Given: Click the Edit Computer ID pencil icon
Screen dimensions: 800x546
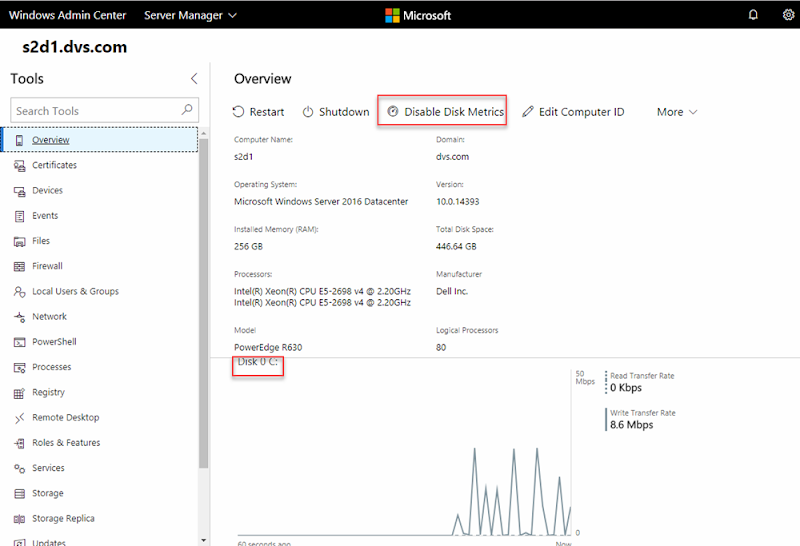Looking at the screenshot, I should coord(528,111).
